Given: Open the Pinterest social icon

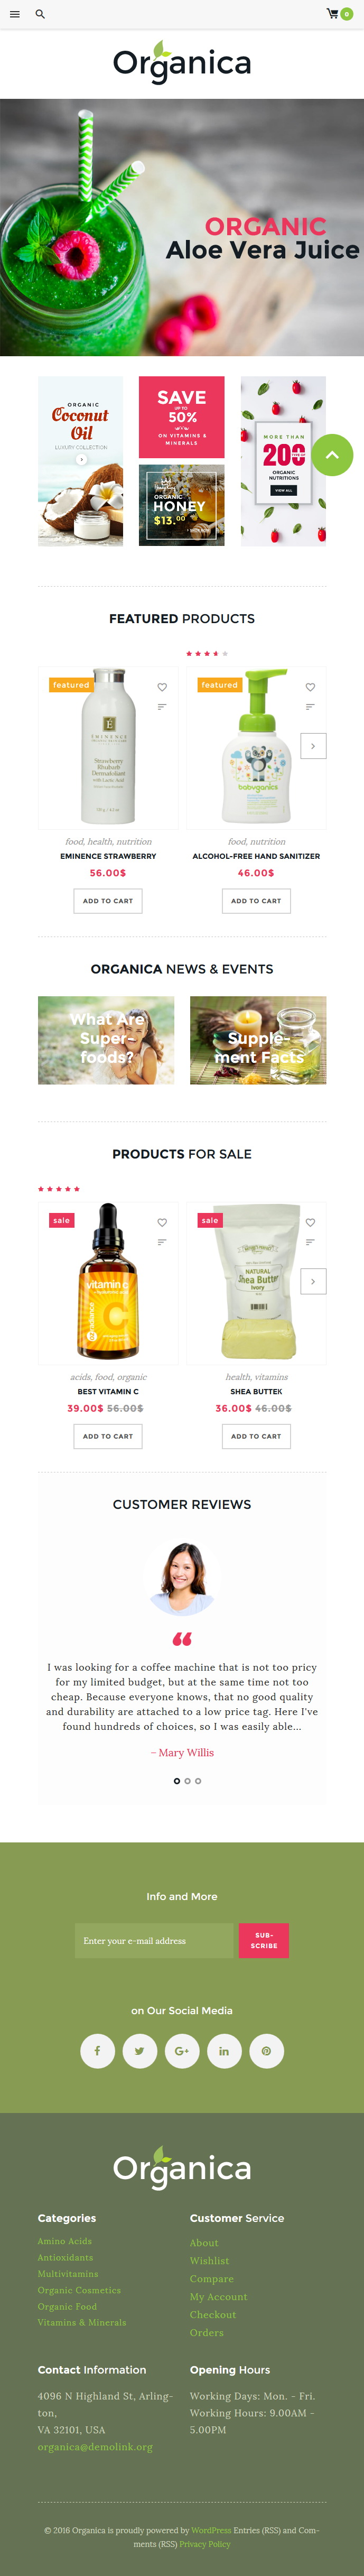Looking at the screenshot, I should click(x=266, y=2050).
